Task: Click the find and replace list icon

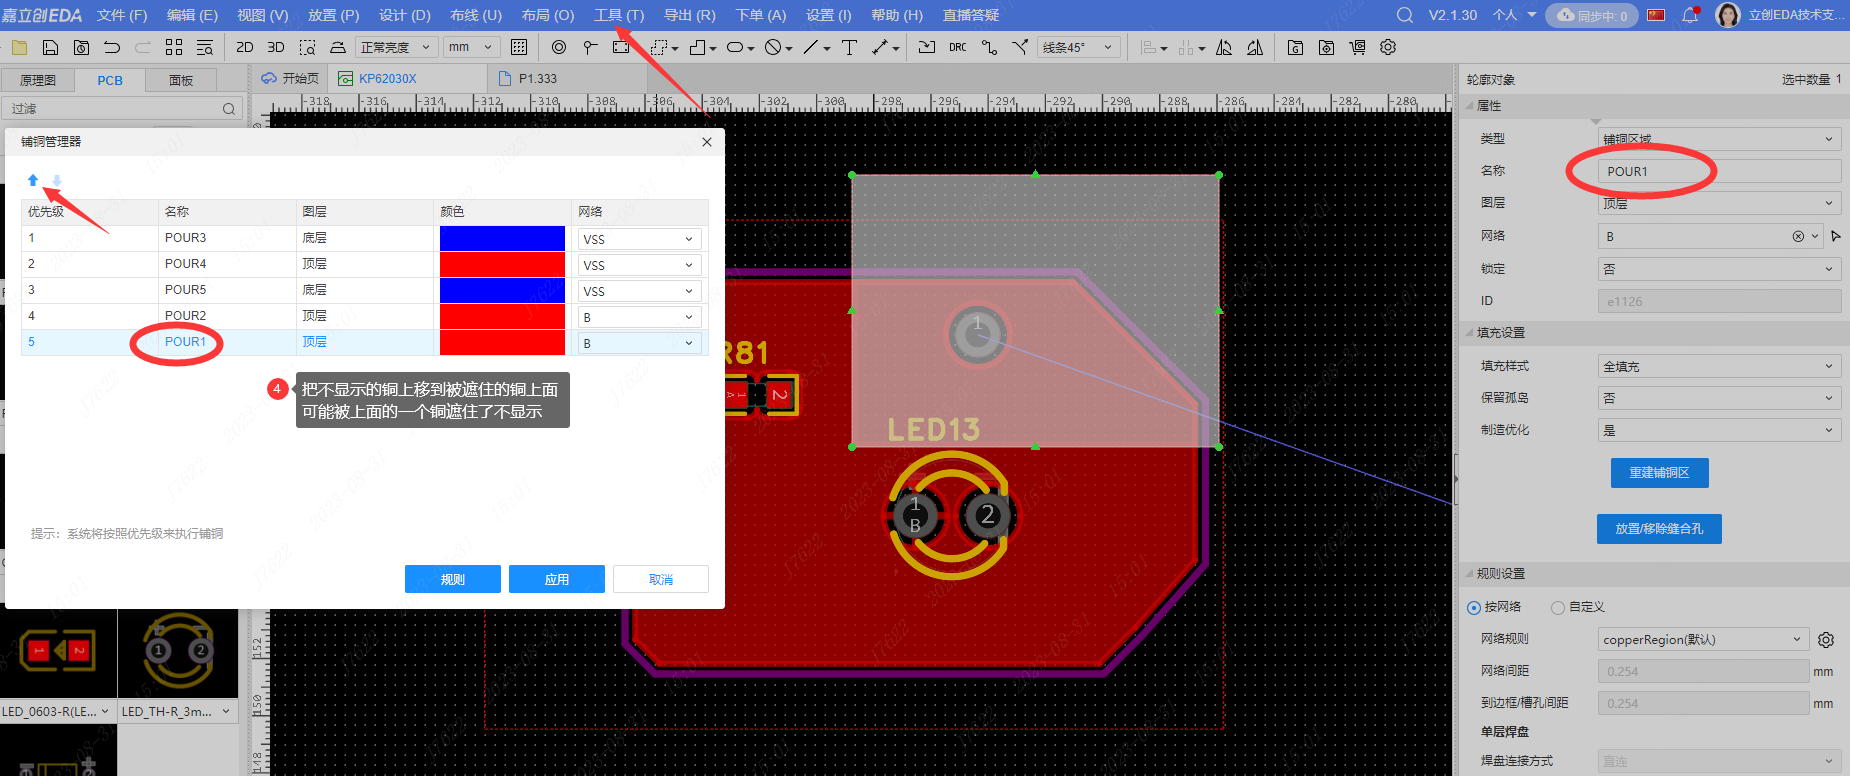Action: 205,47
